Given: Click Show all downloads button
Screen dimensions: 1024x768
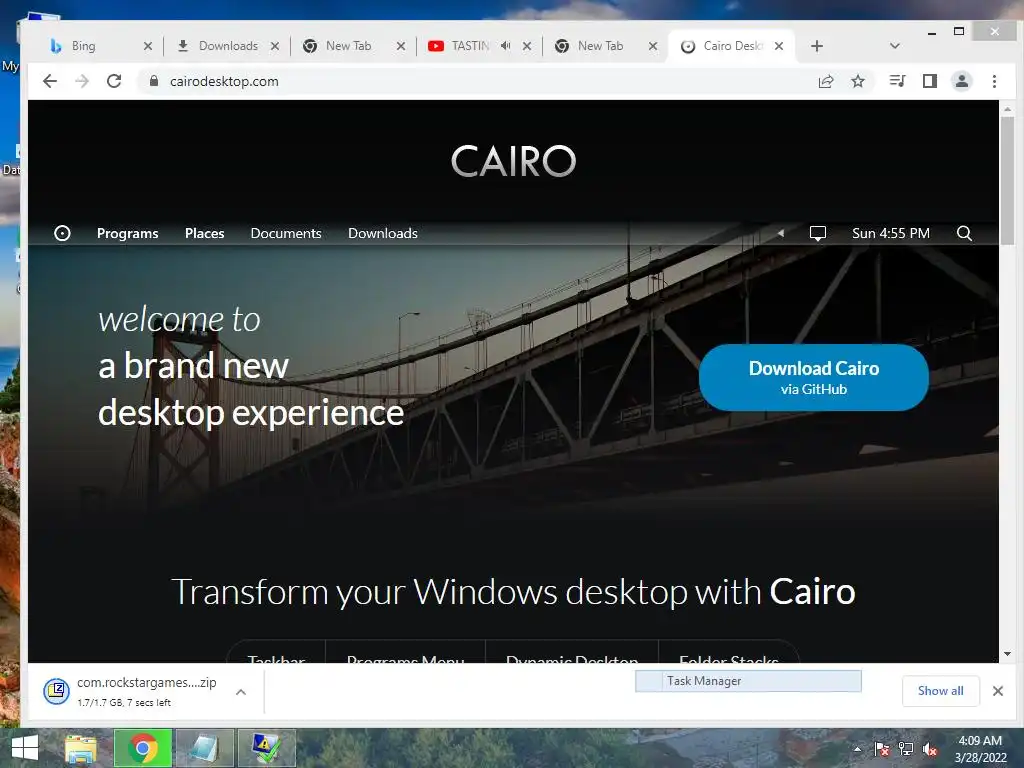Looking at the screenshot, I should click(x=940, y=691).
